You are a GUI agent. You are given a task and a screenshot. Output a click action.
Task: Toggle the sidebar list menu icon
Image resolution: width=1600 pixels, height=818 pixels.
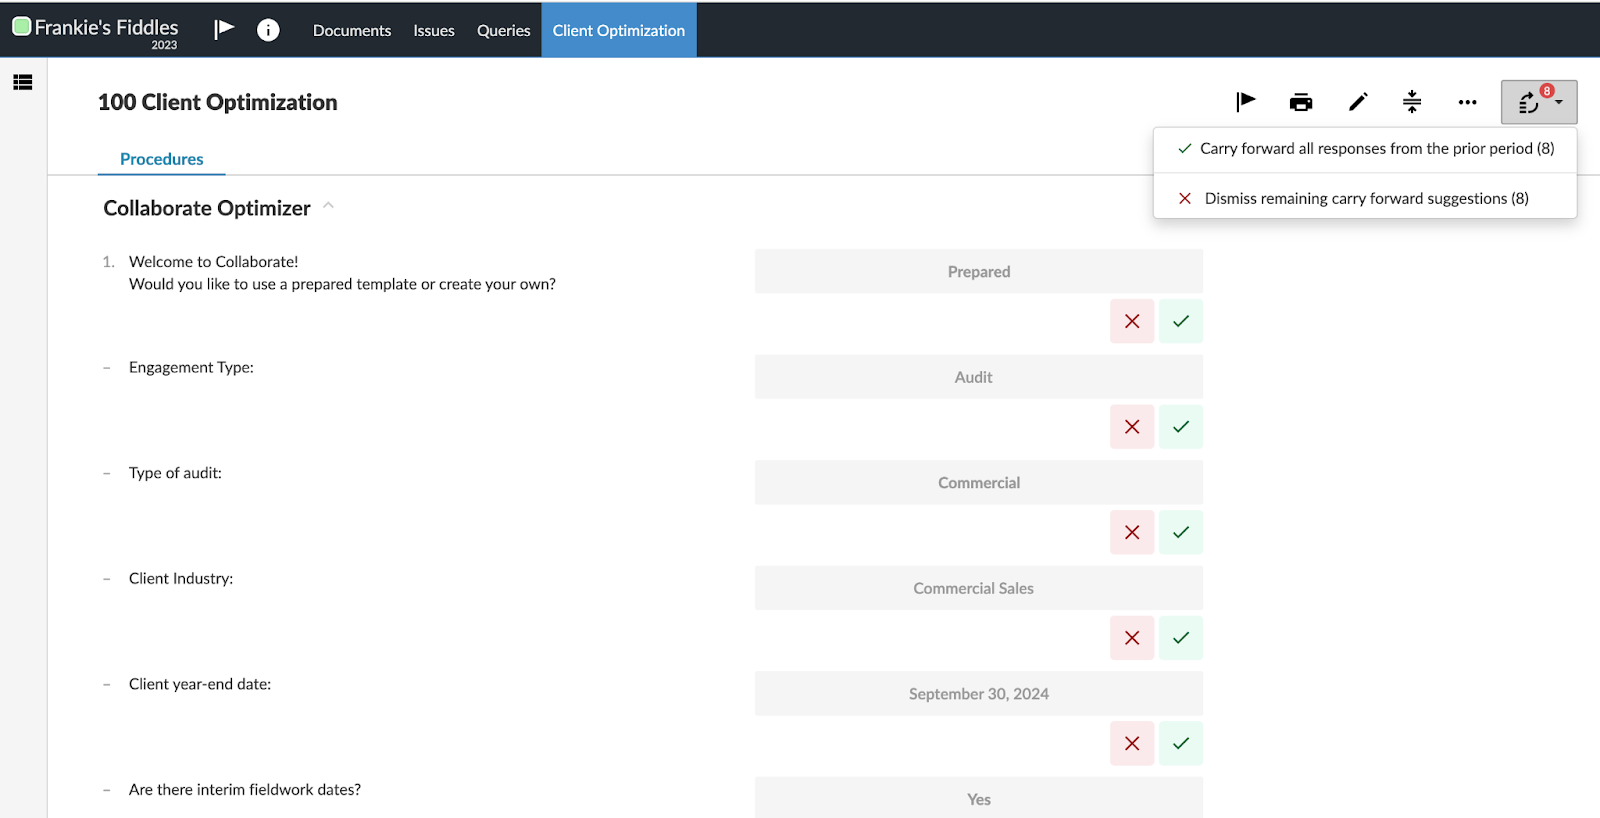23,83
